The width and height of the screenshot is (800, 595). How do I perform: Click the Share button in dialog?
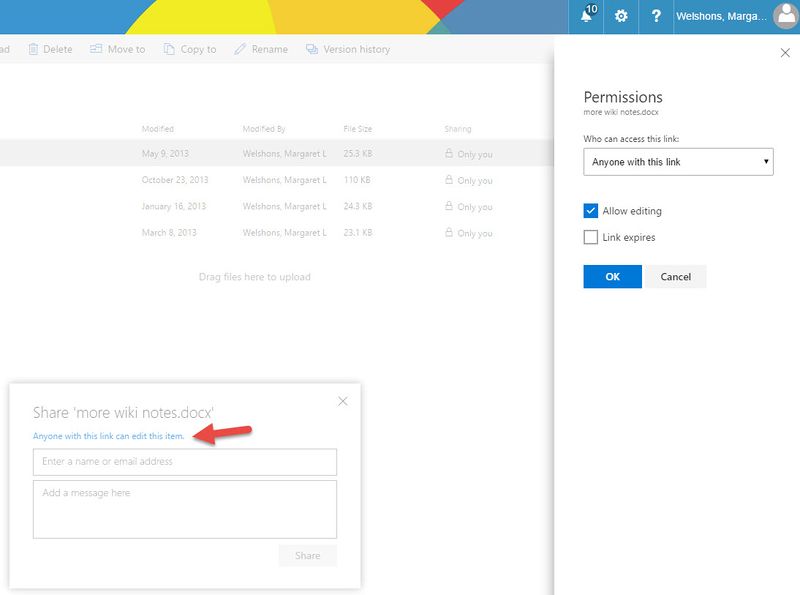click(307, 555)
